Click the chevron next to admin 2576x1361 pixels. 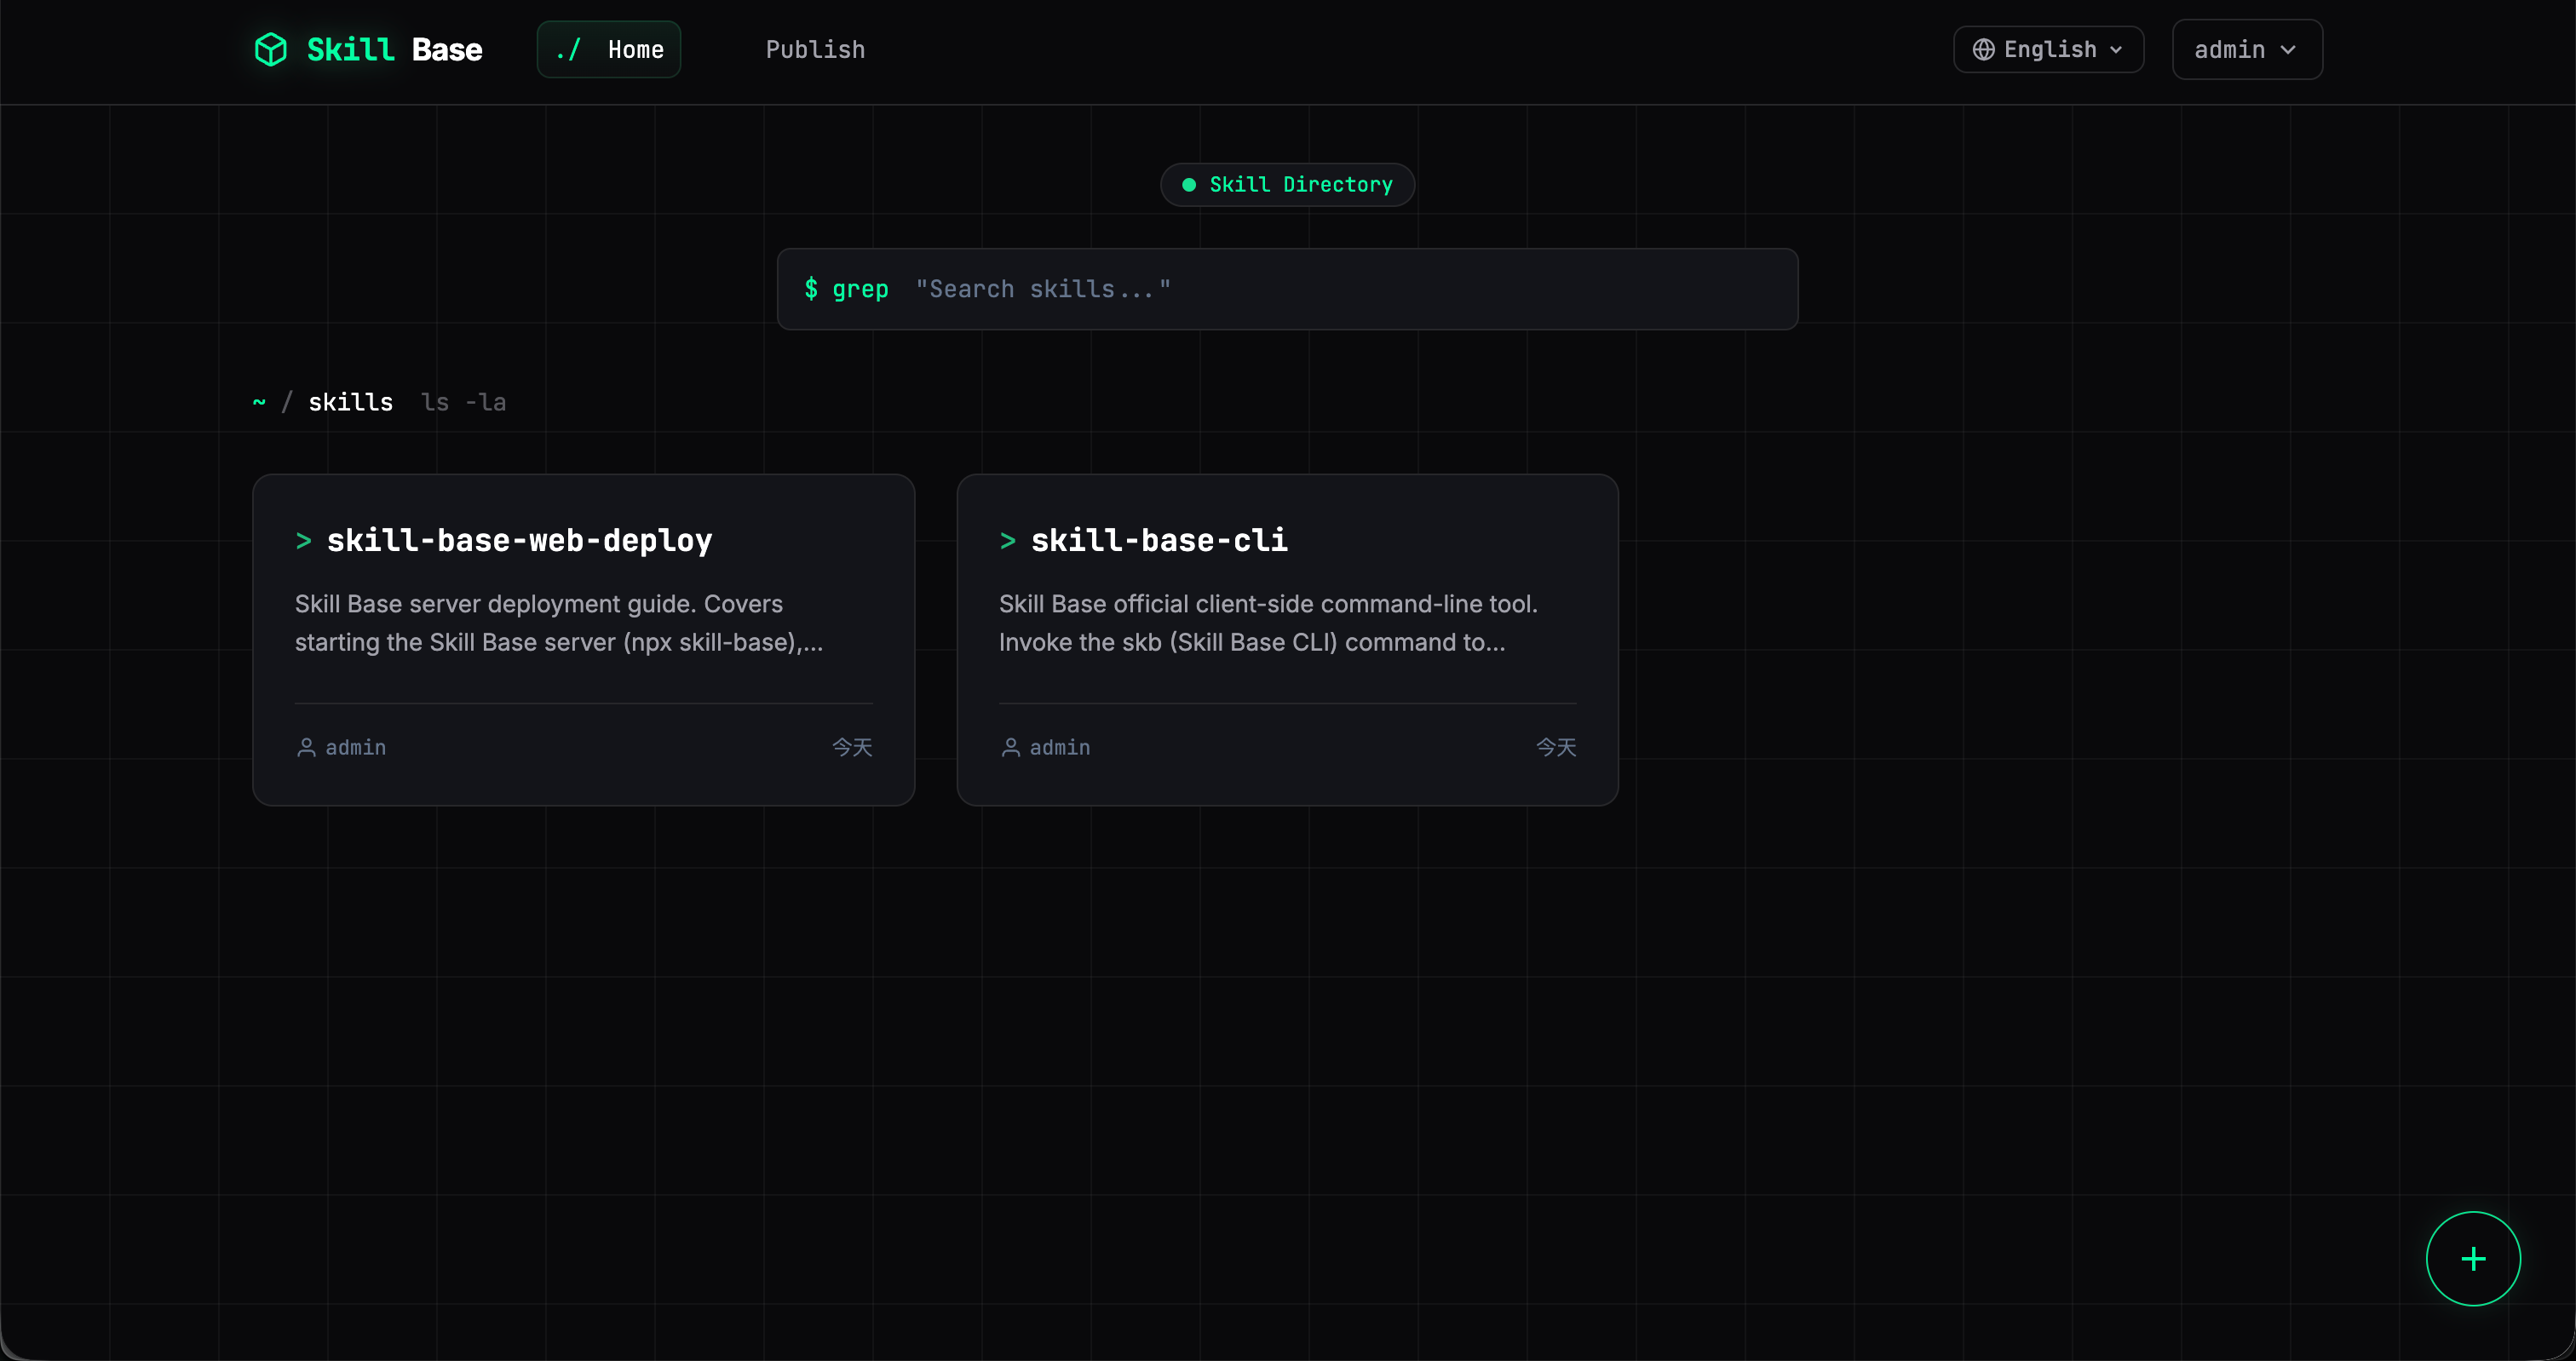click(x=2288, y=49)
